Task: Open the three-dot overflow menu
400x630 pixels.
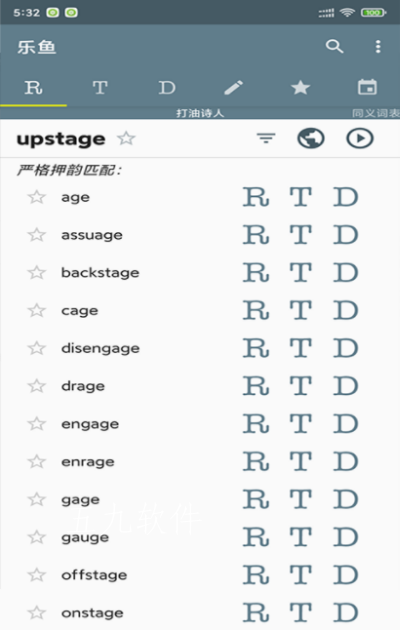Action: pos(378,47)
